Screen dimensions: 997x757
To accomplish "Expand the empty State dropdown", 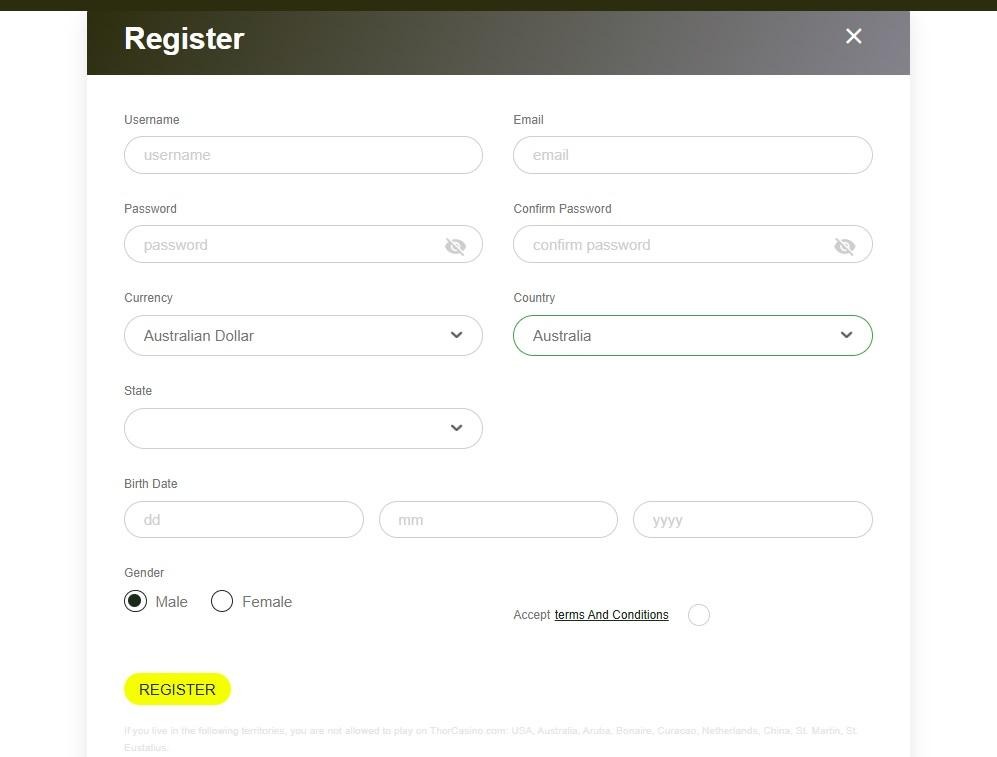I will point(303,428).
